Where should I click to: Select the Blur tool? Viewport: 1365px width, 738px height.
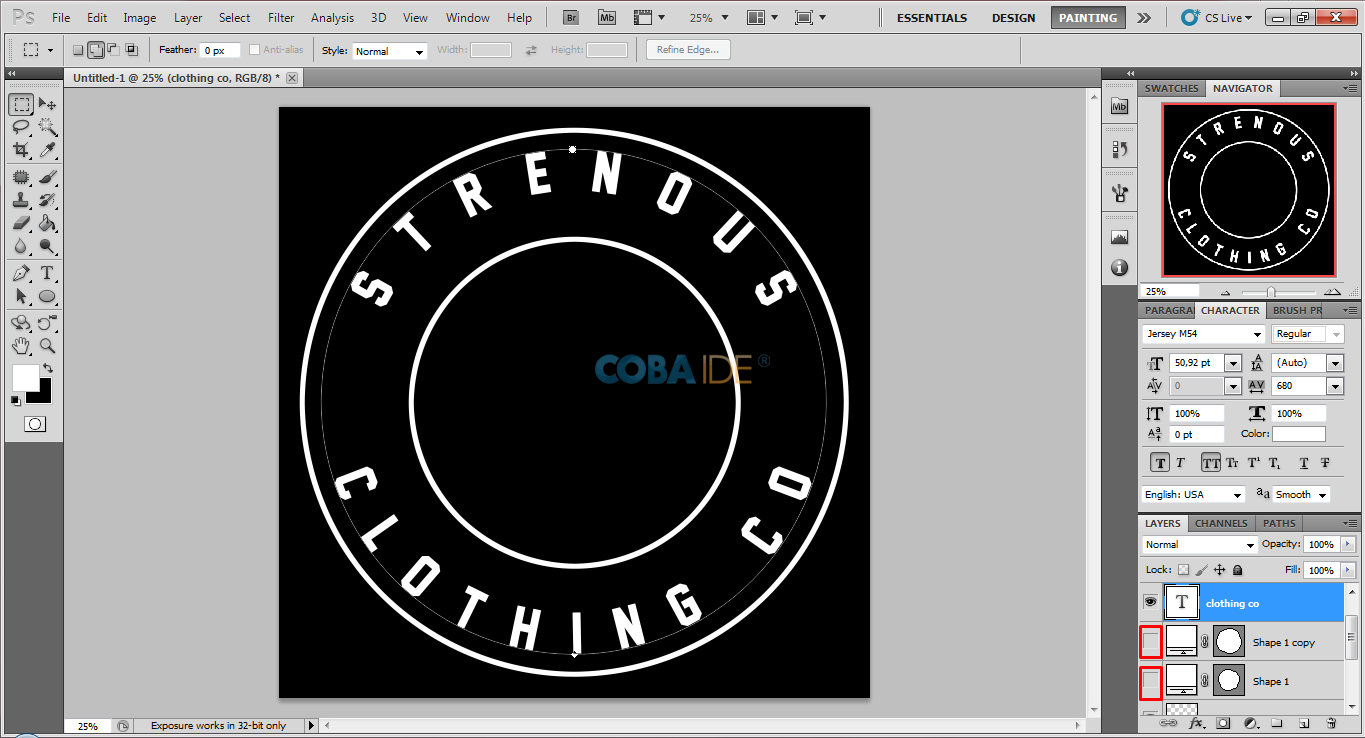(x=21, y=246)
